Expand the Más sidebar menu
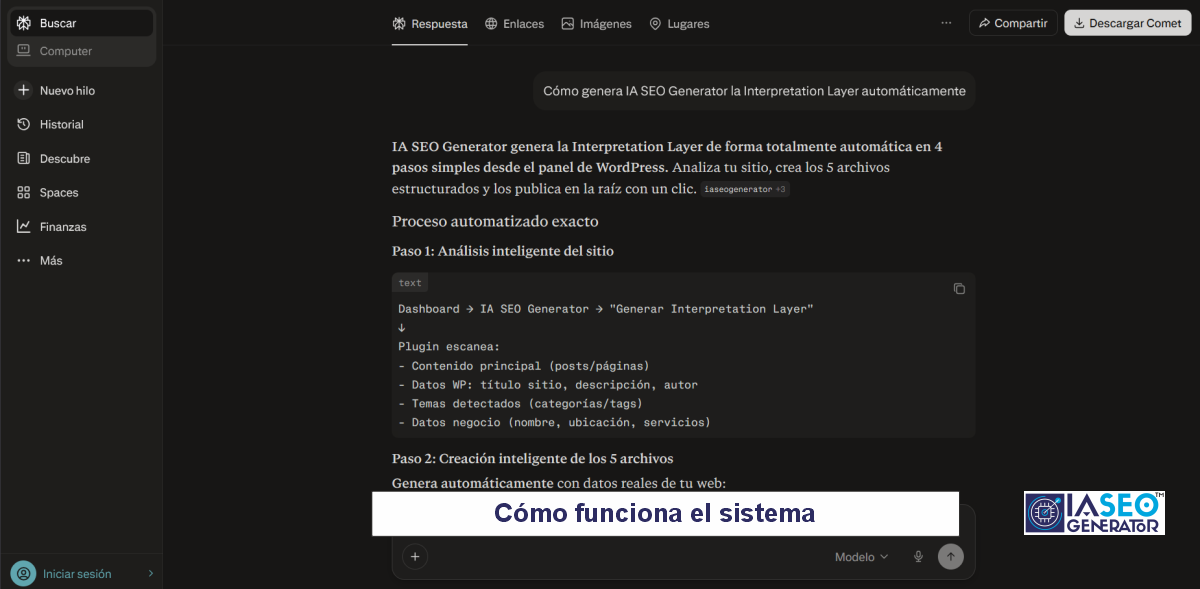 pyautogui.click(x=50, y=261)
